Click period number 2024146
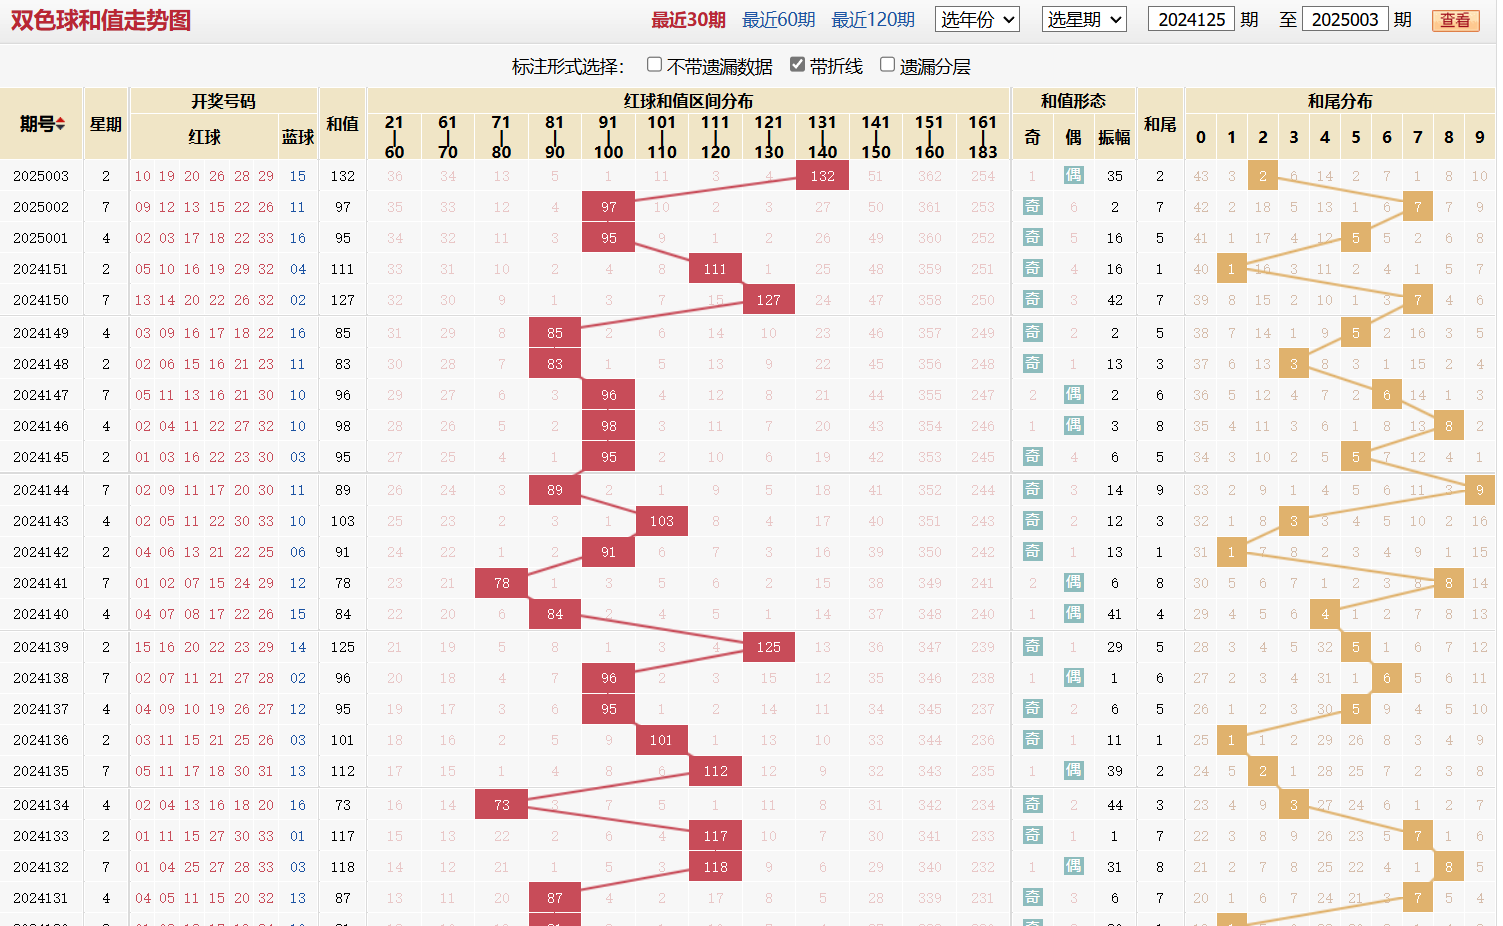This screenshot has width=1503, height=926. point(41,426)
